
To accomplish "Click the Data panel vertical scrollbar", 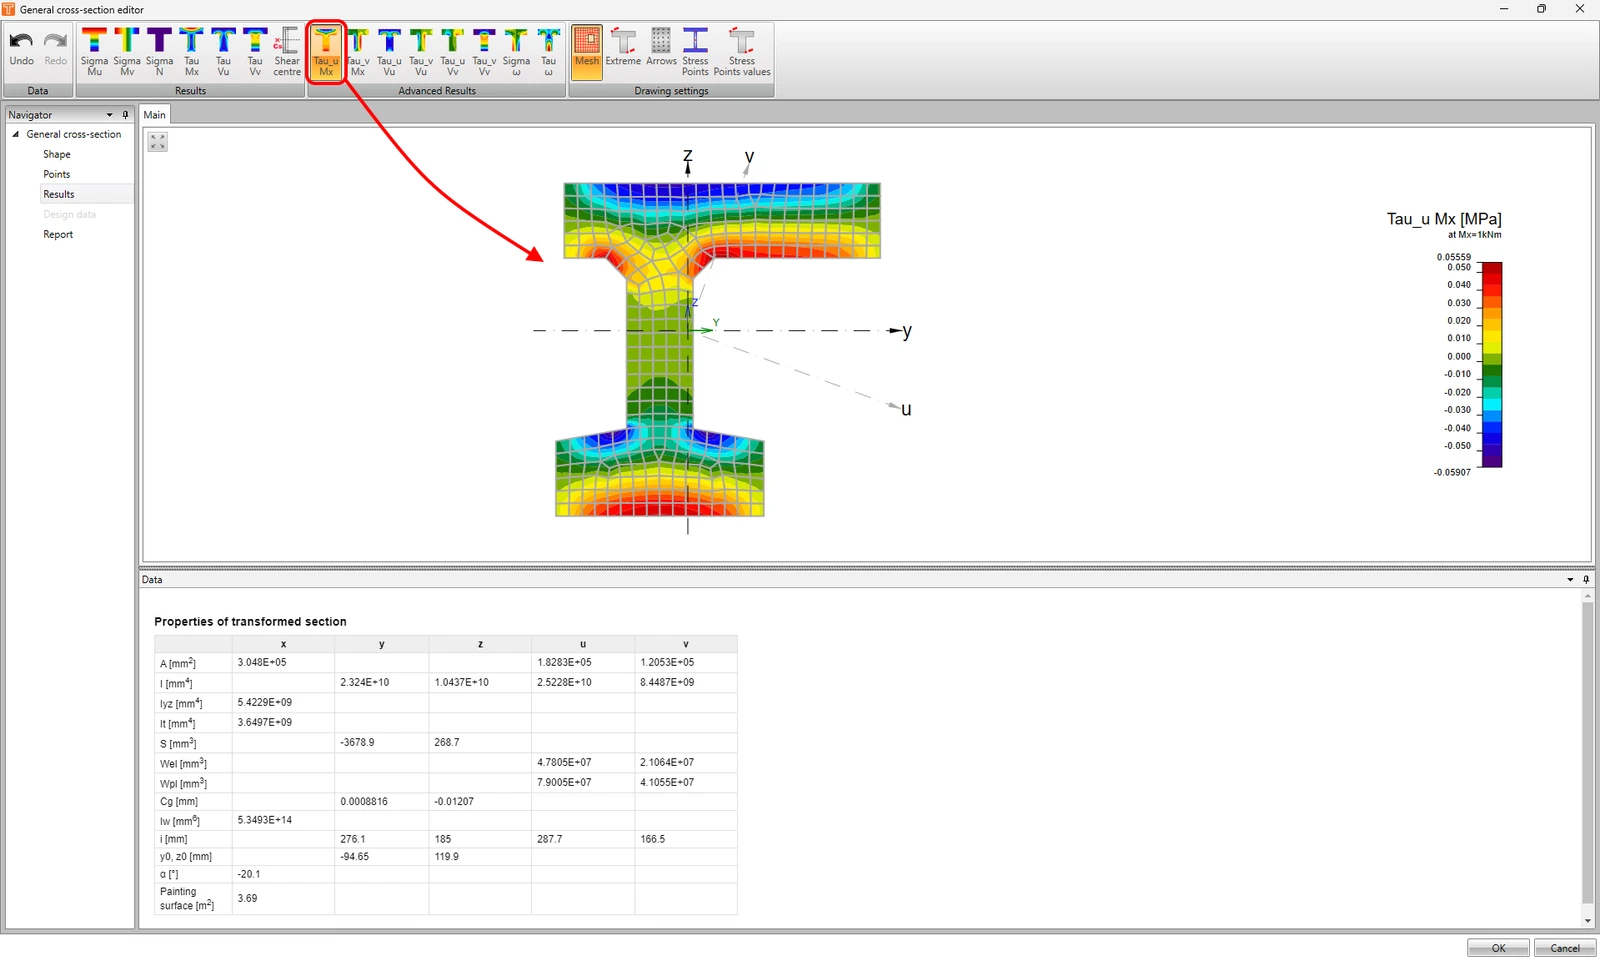I will pos(1587,759).
